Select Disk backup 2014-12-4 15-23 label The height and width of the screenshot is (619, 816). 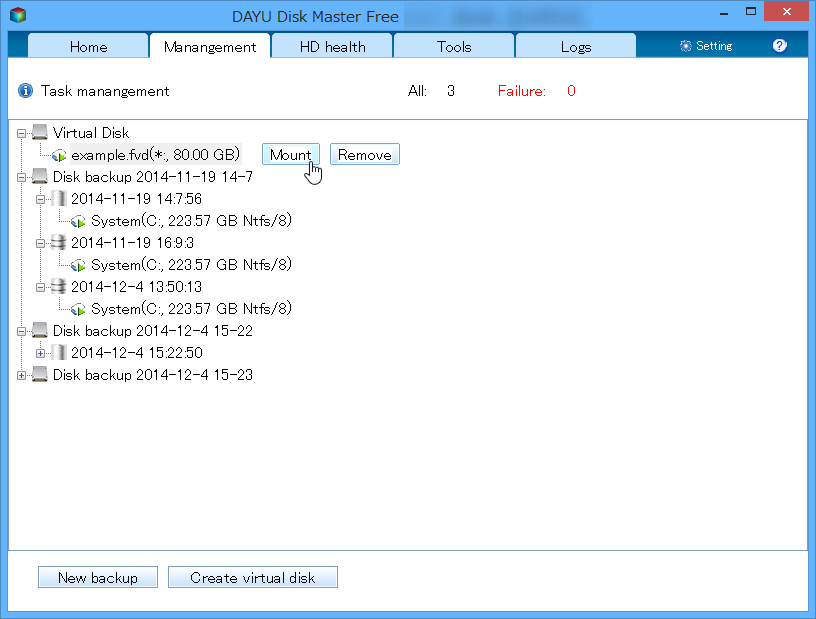152,375
